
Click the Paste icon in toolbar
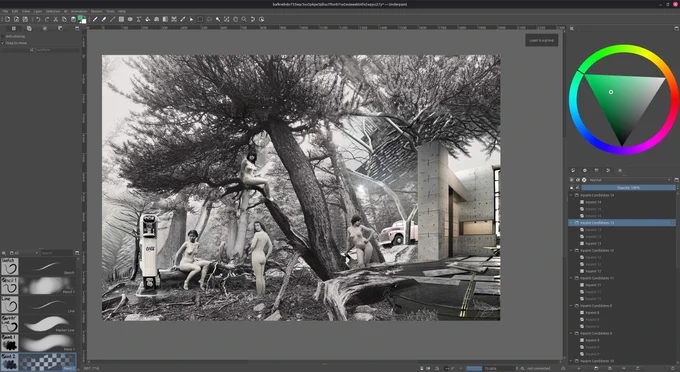[x=73, y=20]
